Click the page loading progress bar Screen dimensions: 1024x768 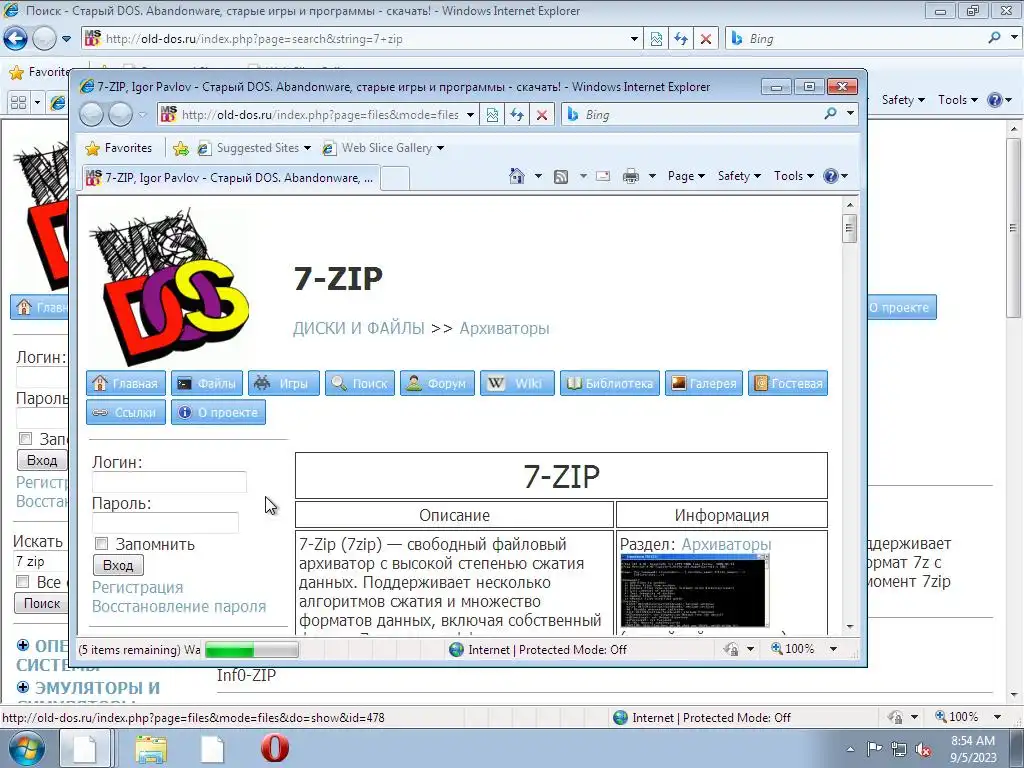click(x=251, y=649)
